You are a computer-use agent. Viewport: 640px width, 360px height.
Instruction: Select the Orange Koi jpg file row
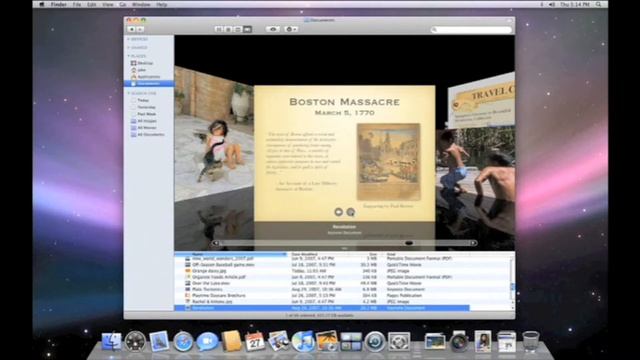tap(322, 271)
